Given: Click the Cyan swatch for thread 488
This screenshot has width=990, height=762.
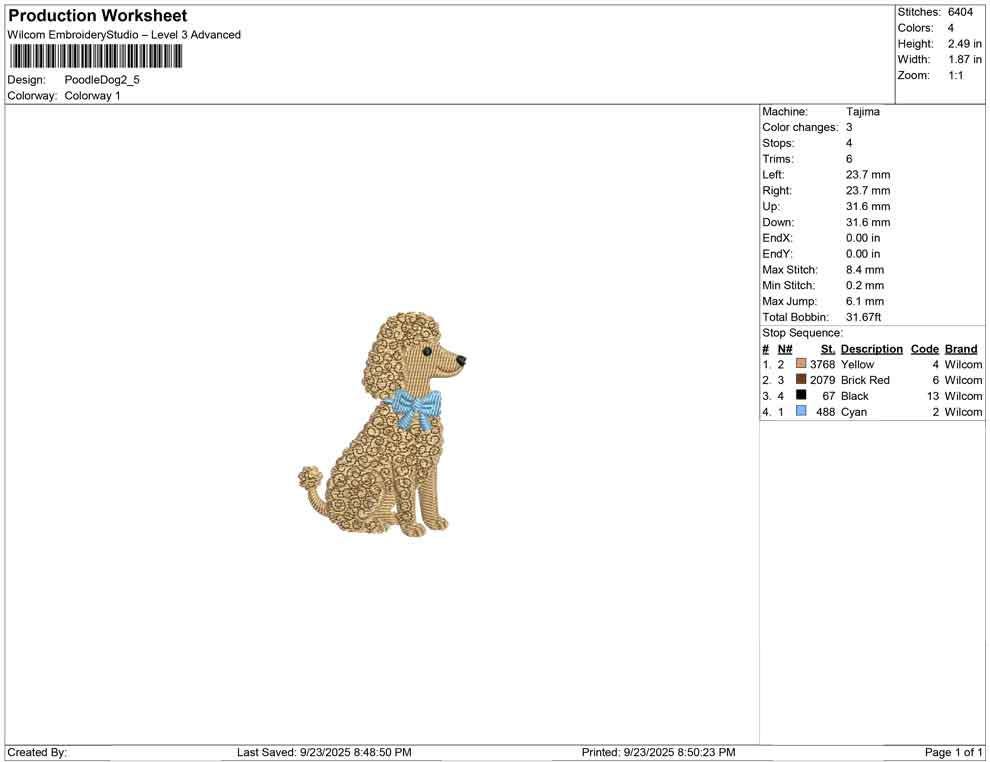Looking at the screenshot, I should [x=800, y=411].
